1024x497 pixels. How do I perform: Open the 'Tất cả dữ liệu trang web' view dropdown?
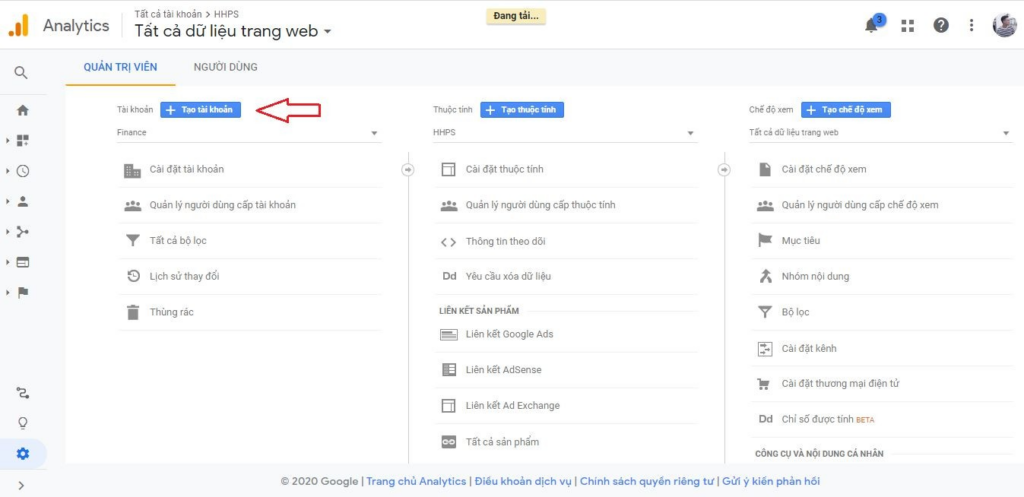[x=879, y=133]
